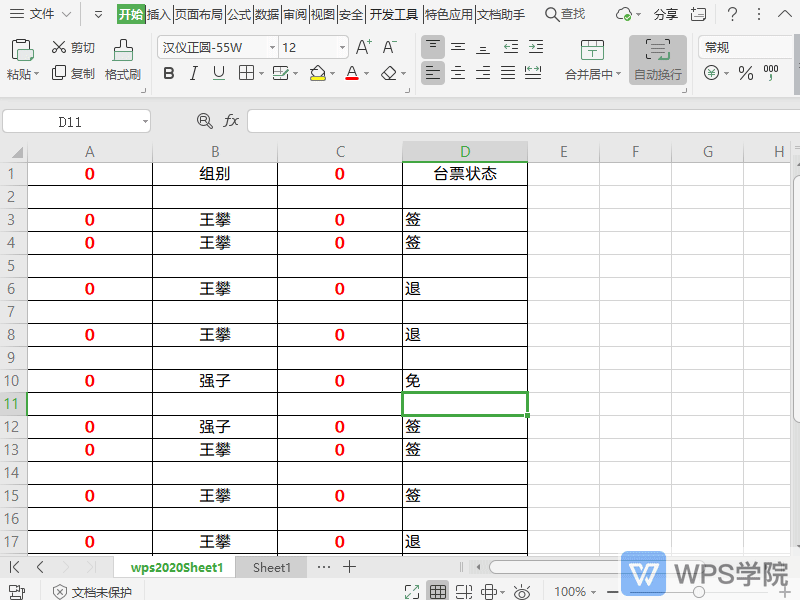Viewport: 800px width, 600px height.
Task: Click the 查找 search button
Action: click(566, 14)
